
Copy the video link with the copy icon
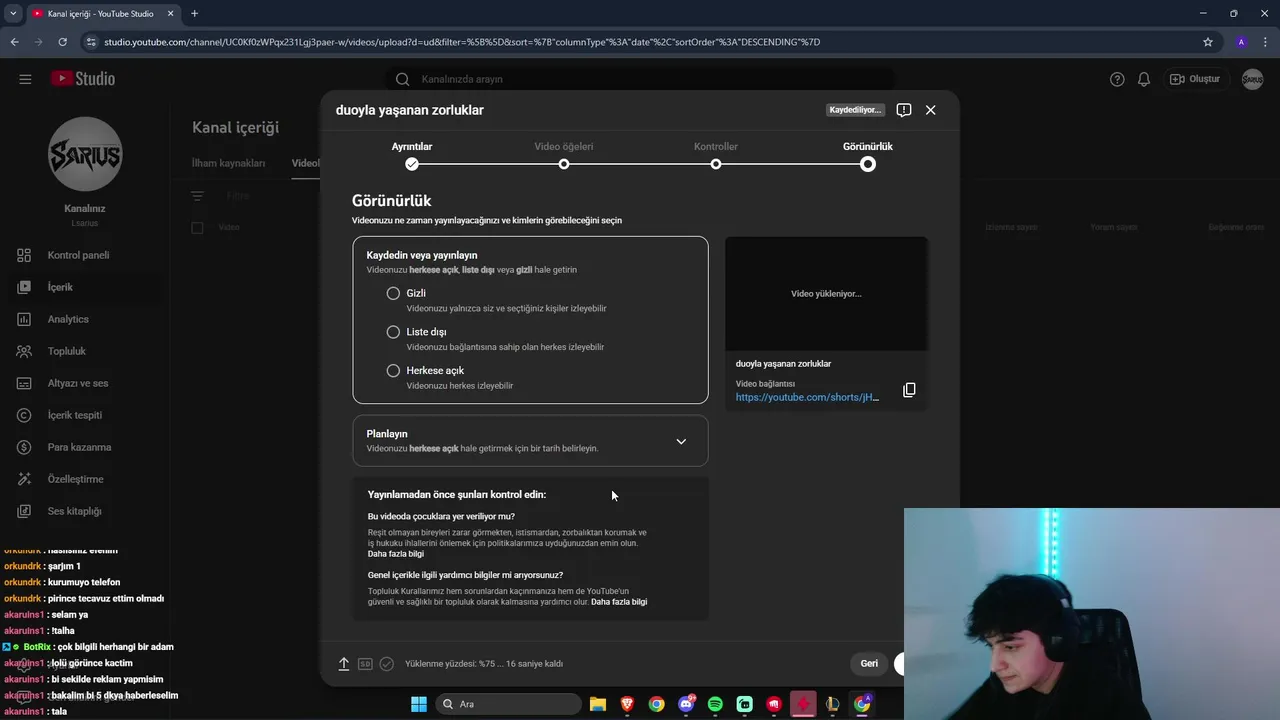(909, 390)
